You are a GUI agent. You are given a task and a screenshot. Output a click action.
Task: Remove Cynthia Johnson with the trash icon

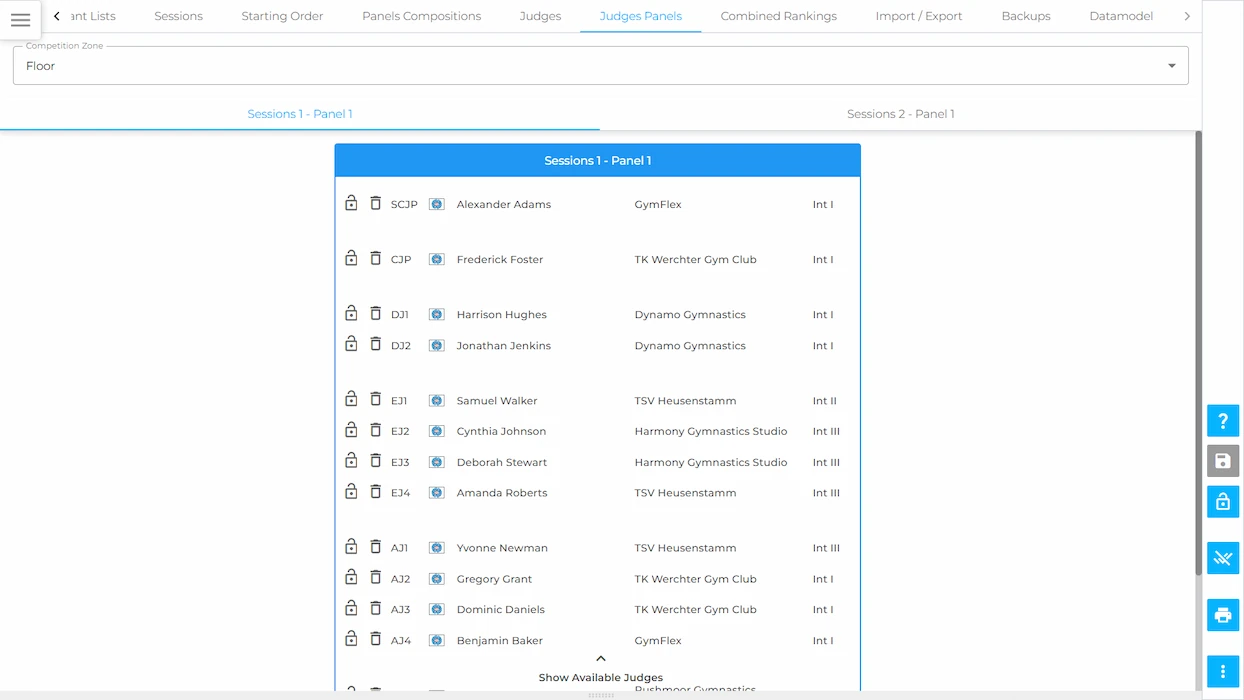pos(375,430)
